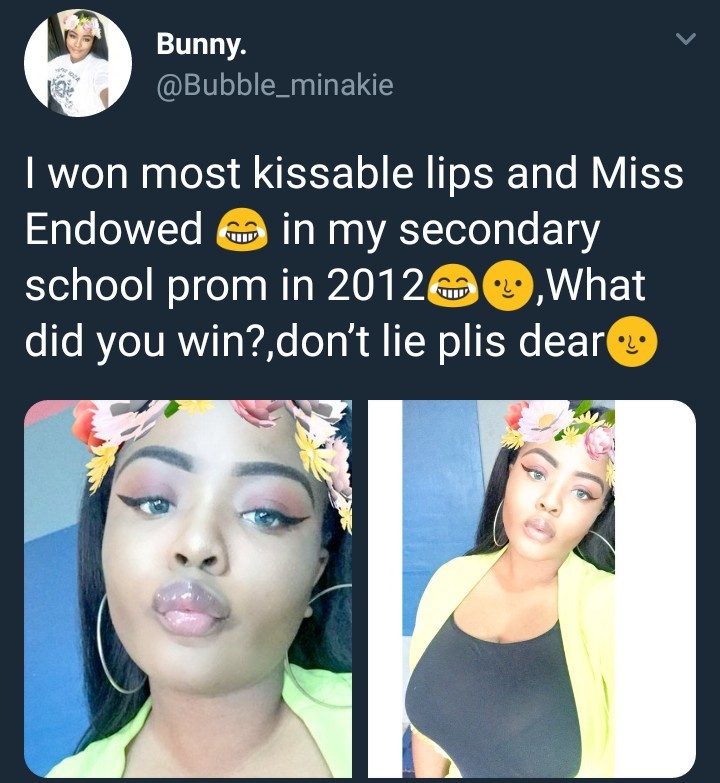
Task: Click the white margin of right photo
Action: coord(655,589)
